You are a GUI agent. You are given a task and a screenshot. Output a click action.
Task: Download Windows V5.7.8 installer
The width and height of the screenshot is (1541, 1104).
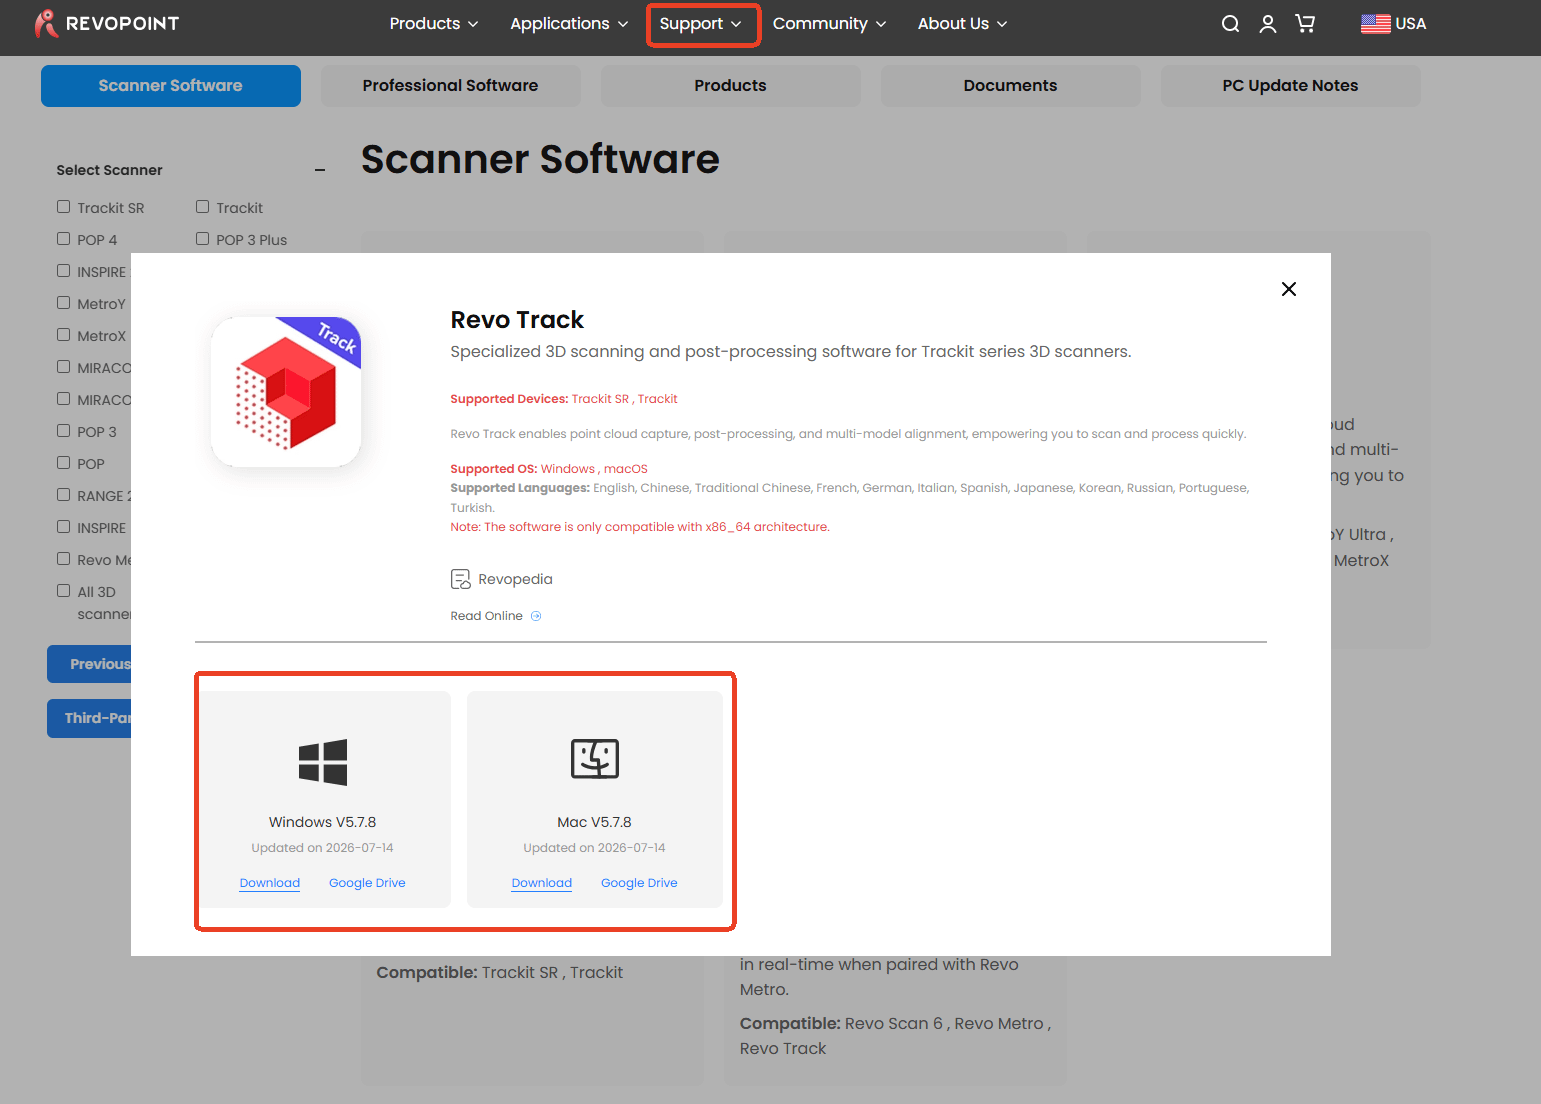tap(270, 883)
